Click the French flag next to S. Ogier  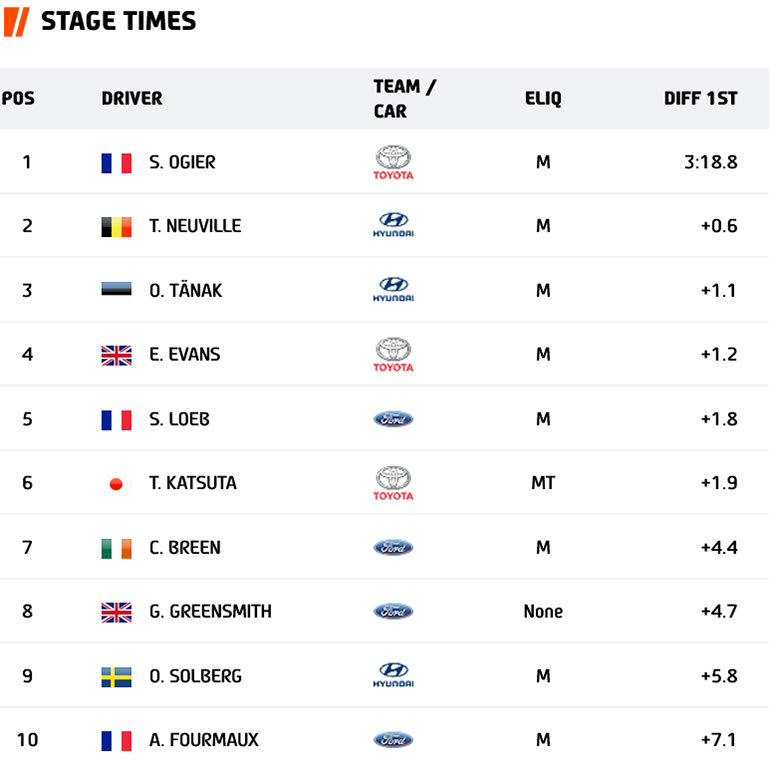click(x=116, y=163)
